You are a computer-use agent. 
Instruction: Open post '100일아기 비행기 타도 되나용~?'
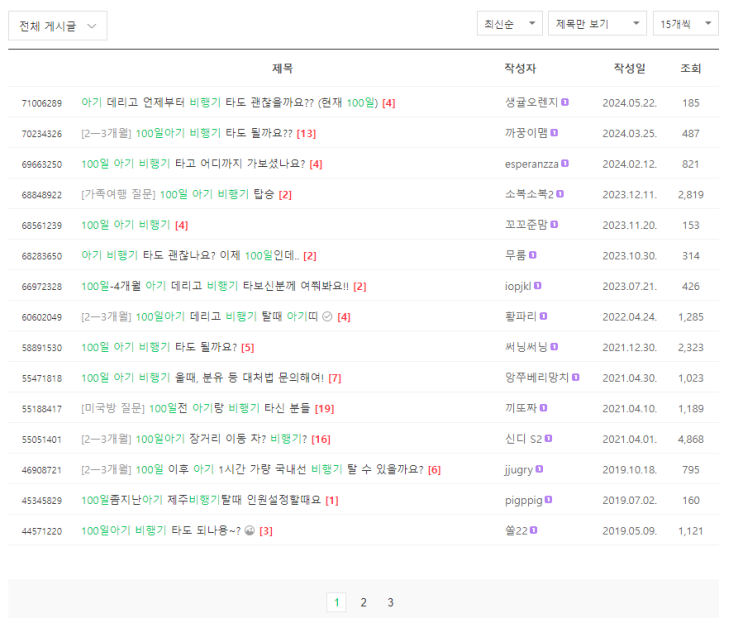point(161,530)
